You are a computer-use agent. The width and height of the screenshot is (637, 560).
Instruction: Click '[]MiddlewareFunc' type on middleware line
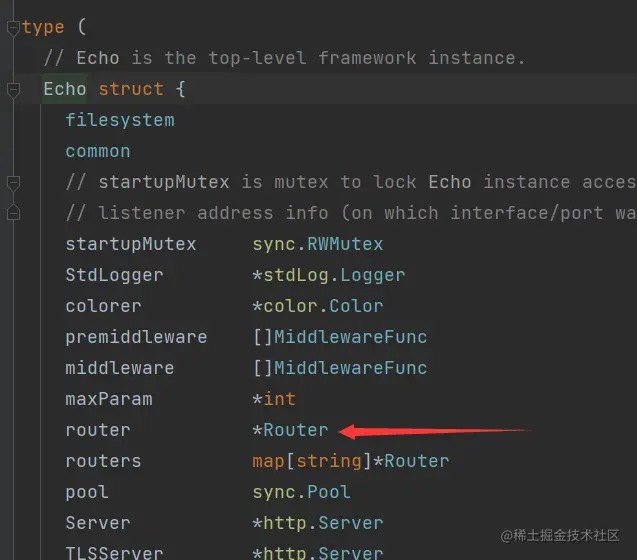[340, 368]
